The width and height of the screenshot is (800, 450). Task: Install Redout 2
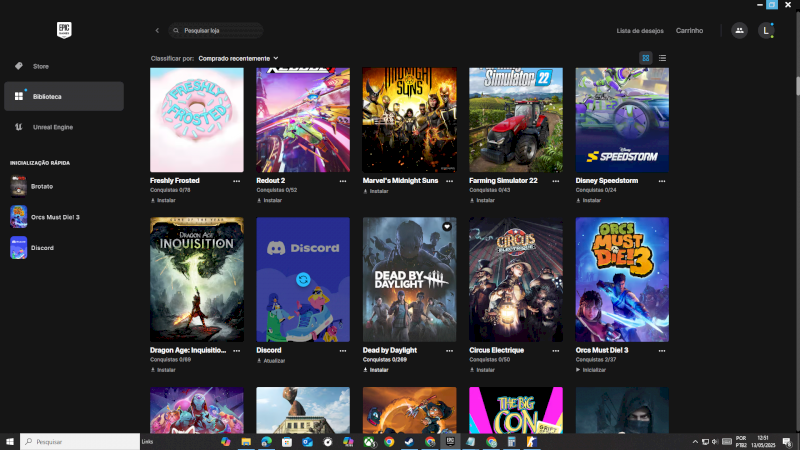coord(269,201)
